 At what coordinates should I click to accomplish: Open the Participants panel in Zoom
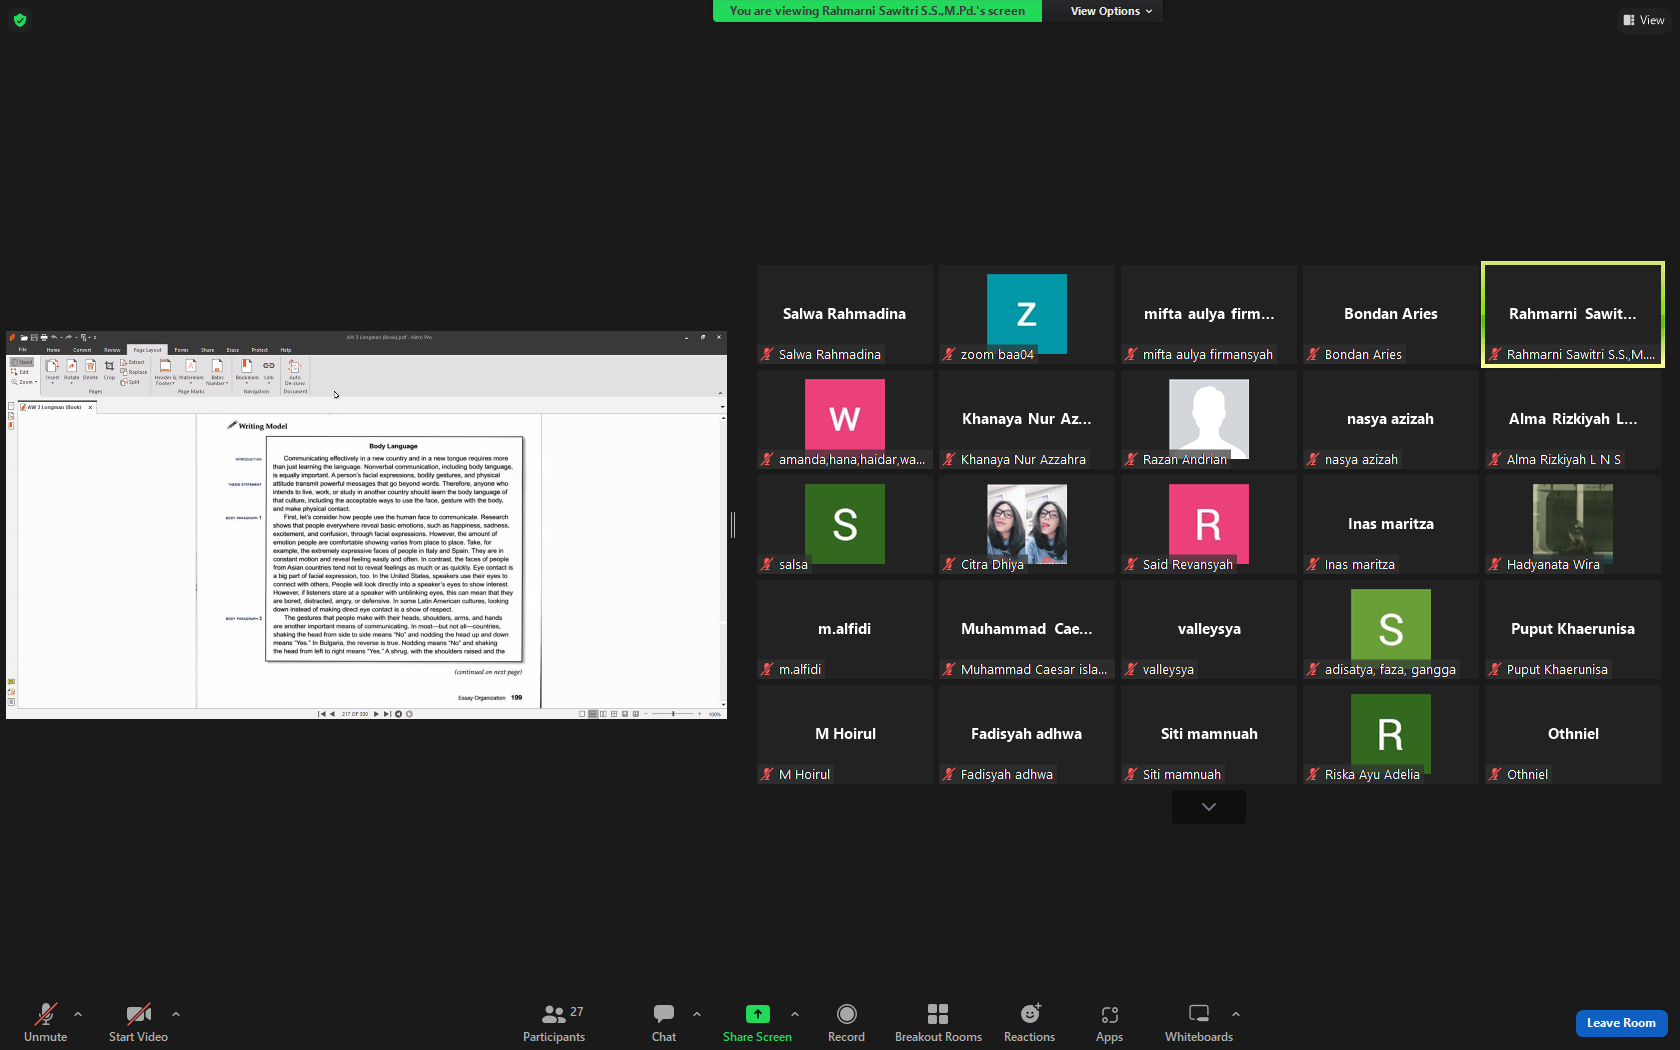click(554, 1024)
